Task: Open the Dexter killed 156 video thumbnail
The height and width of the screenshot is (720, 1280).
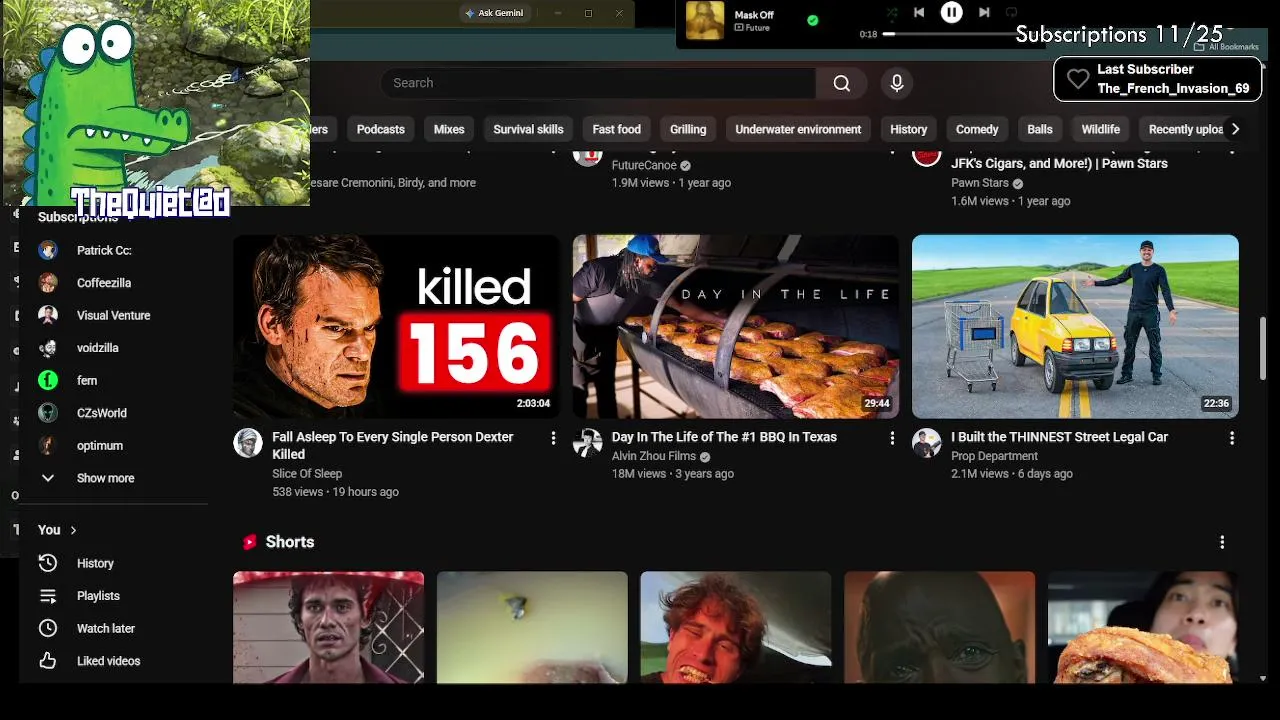Action: tap(396, 326)
